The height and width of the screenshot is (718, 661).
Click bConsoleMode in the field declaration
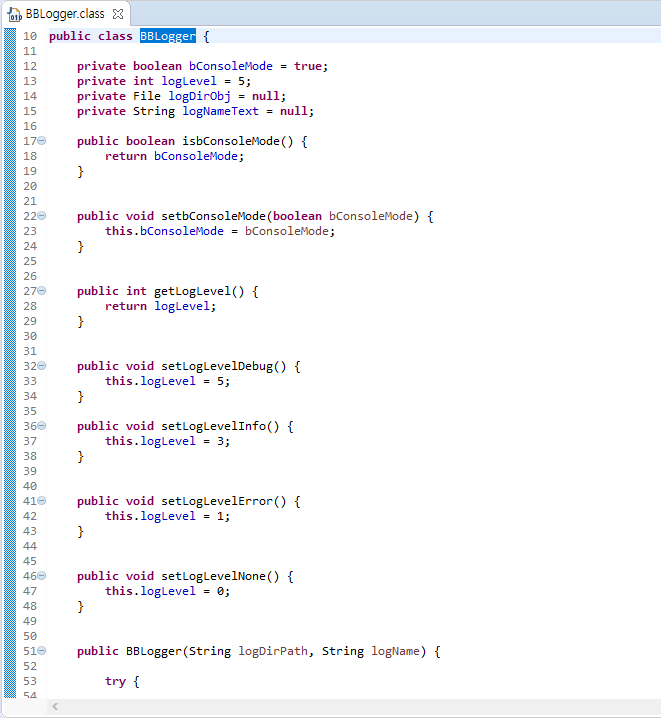tap(230, 66)
